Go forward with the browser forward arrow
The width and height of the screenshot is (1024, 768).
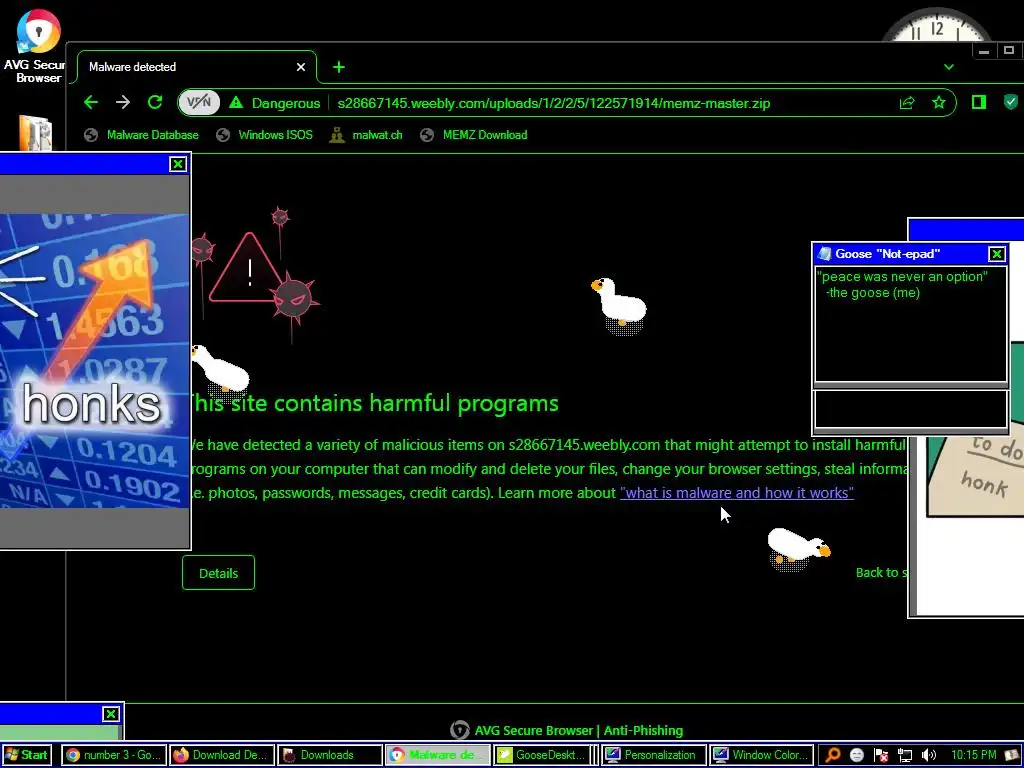[123, 103]
